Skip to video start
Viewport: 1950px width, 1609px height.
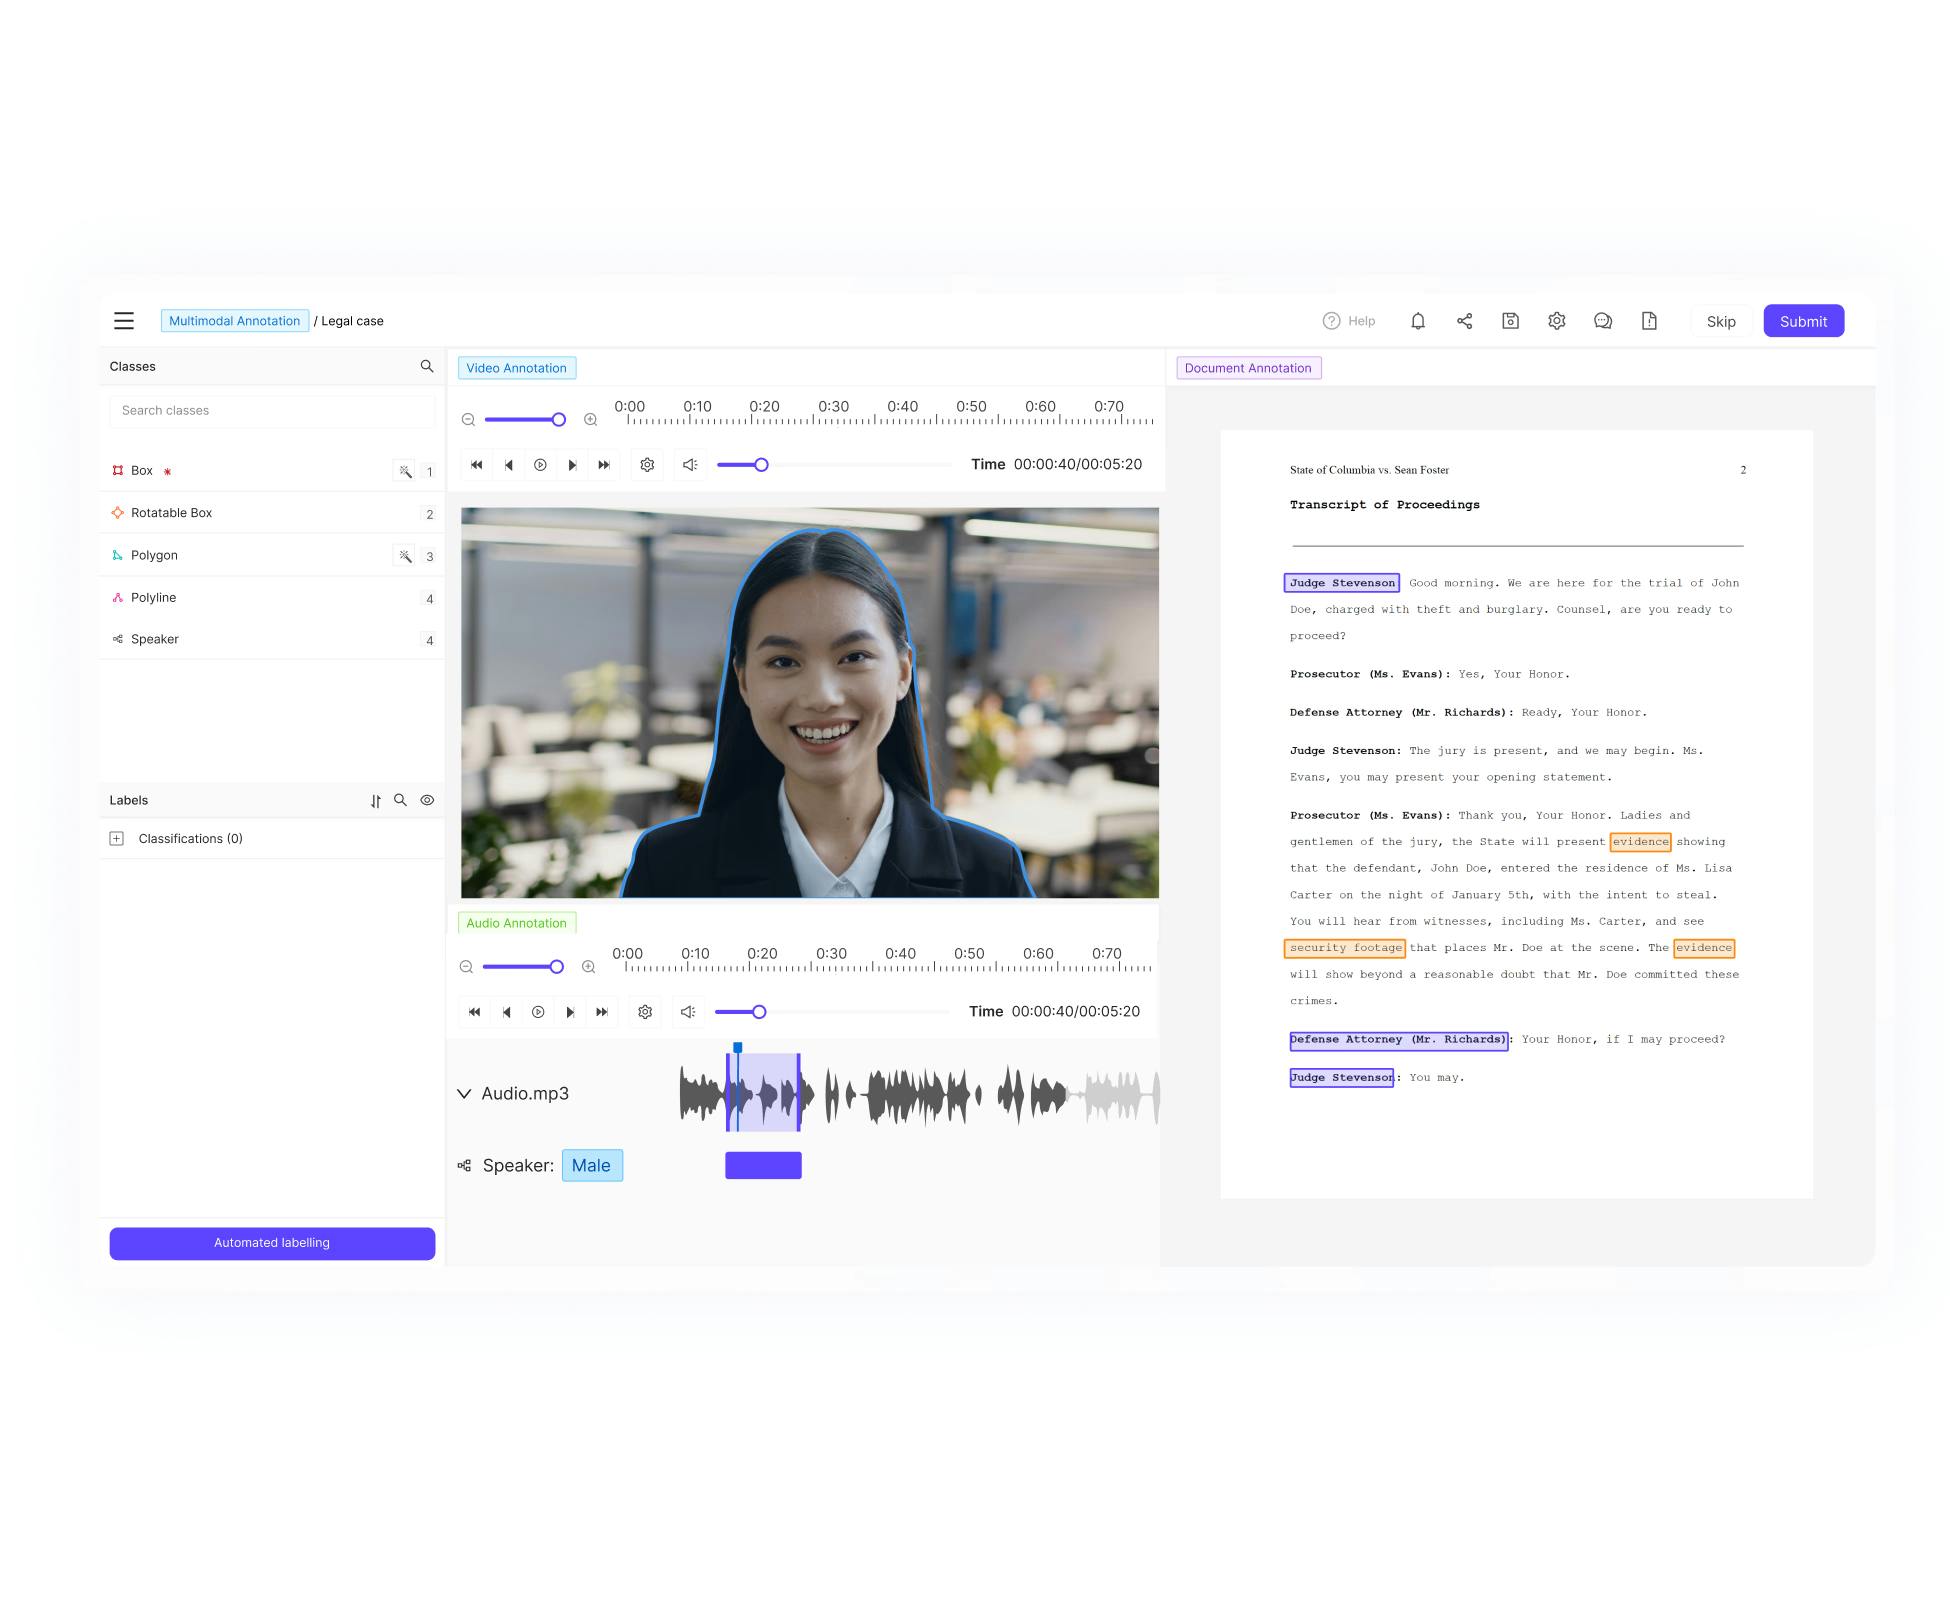(x=477, y=465)
